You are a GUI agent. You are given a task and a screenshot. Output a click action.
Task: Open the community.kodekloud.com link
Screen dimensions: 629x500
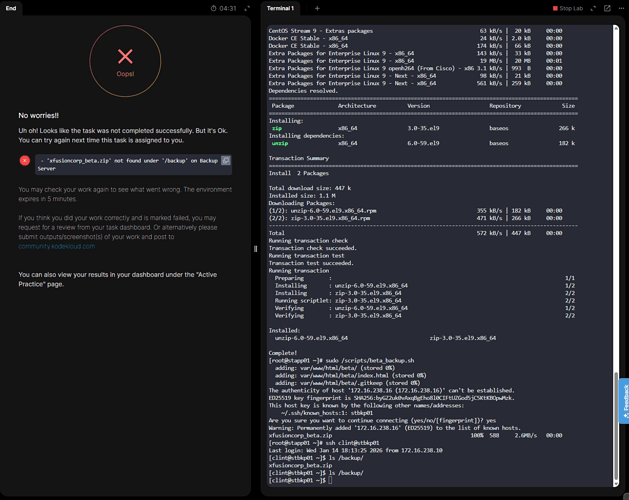coord(56,246)
